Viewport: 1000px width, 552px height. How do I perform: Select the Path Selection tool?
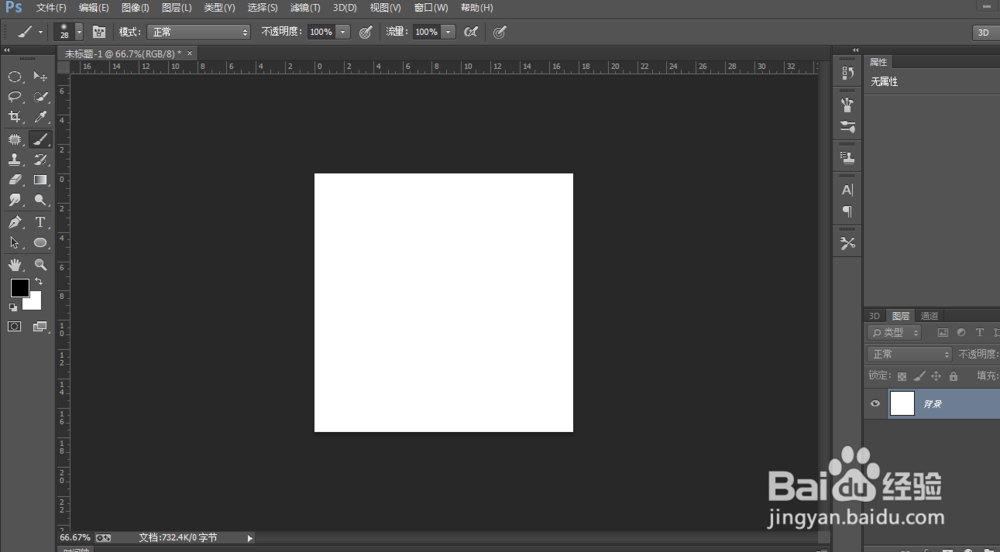click(15, 243)
